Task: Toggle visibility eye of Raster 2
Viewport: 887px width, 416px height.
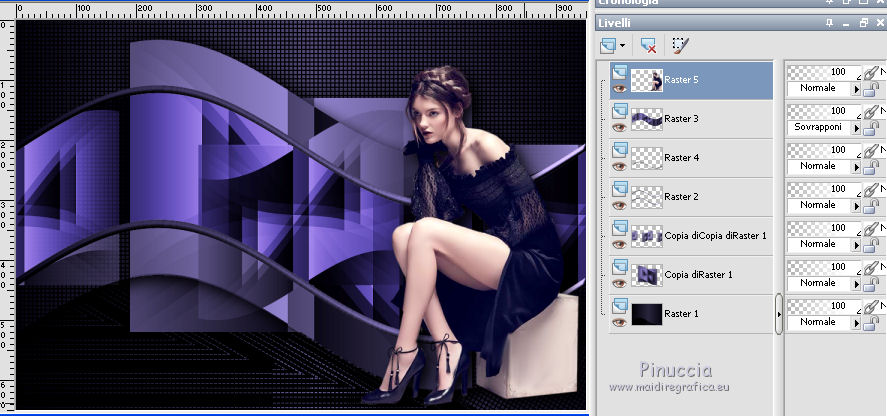Action: pos(619,205)
